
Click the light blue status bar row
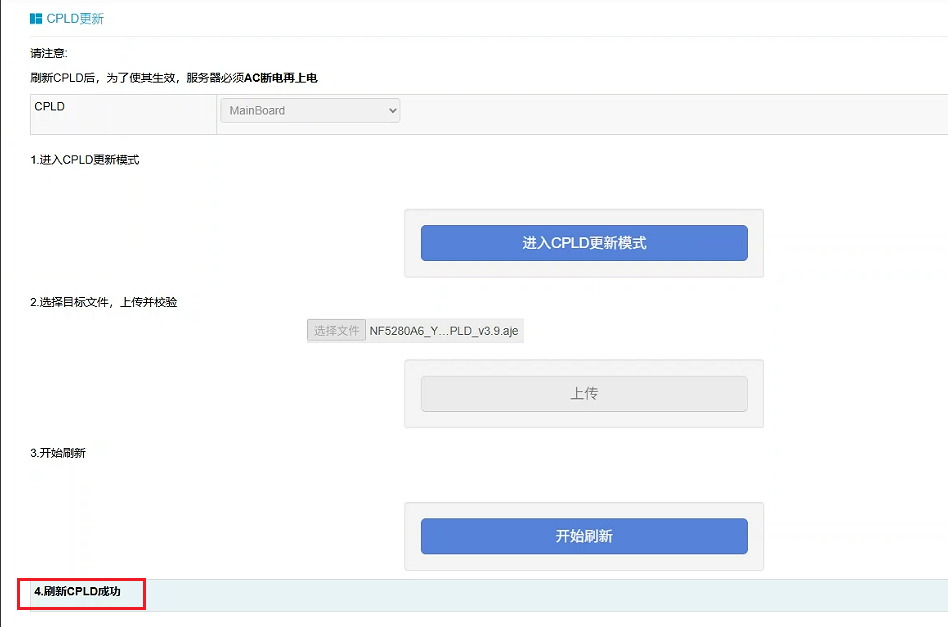tap(550, 594)
